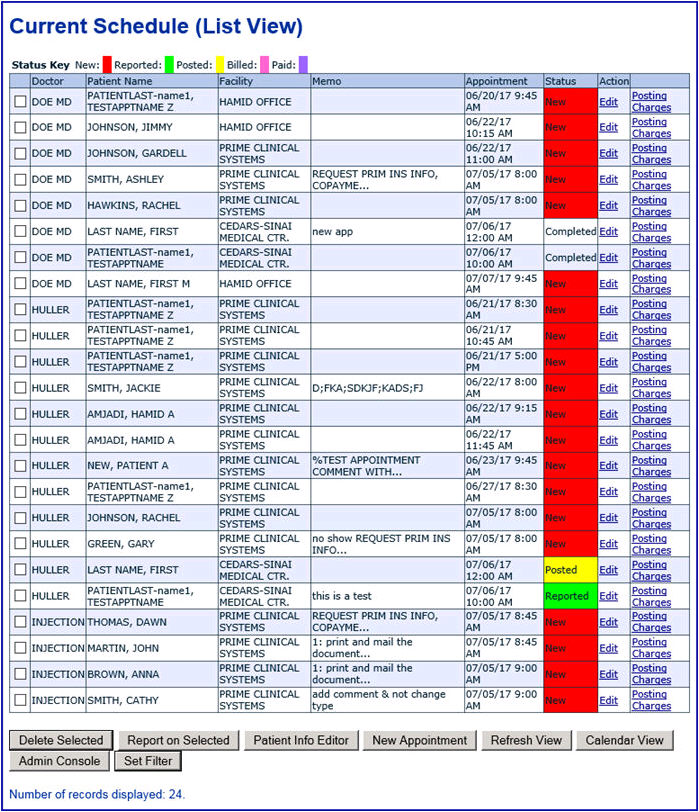Click the red New status key swatch

point(107,65)
